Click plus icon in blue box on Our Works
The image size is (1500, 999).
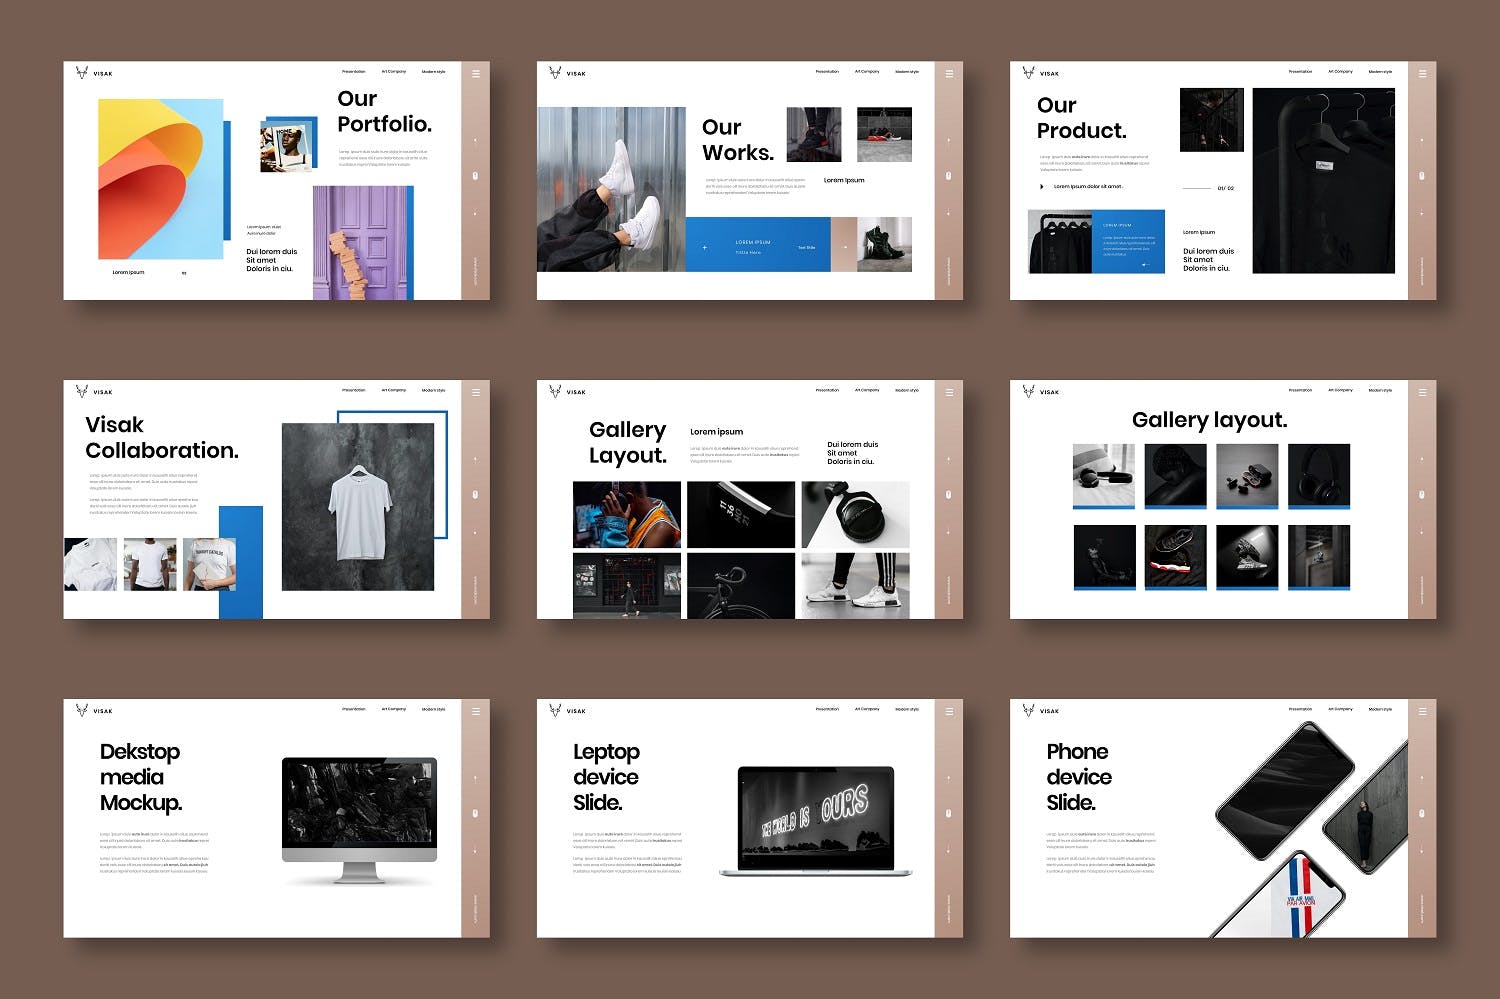pos(705,247)
